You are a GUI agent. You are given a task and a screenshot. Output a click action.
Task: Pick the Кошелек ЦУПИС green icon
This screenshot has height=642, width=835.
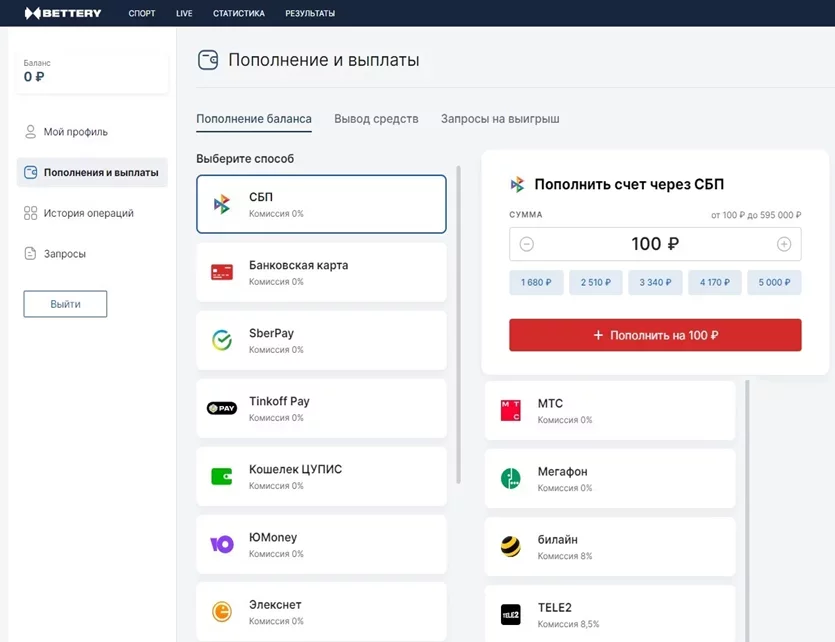(x=221, y=476)
